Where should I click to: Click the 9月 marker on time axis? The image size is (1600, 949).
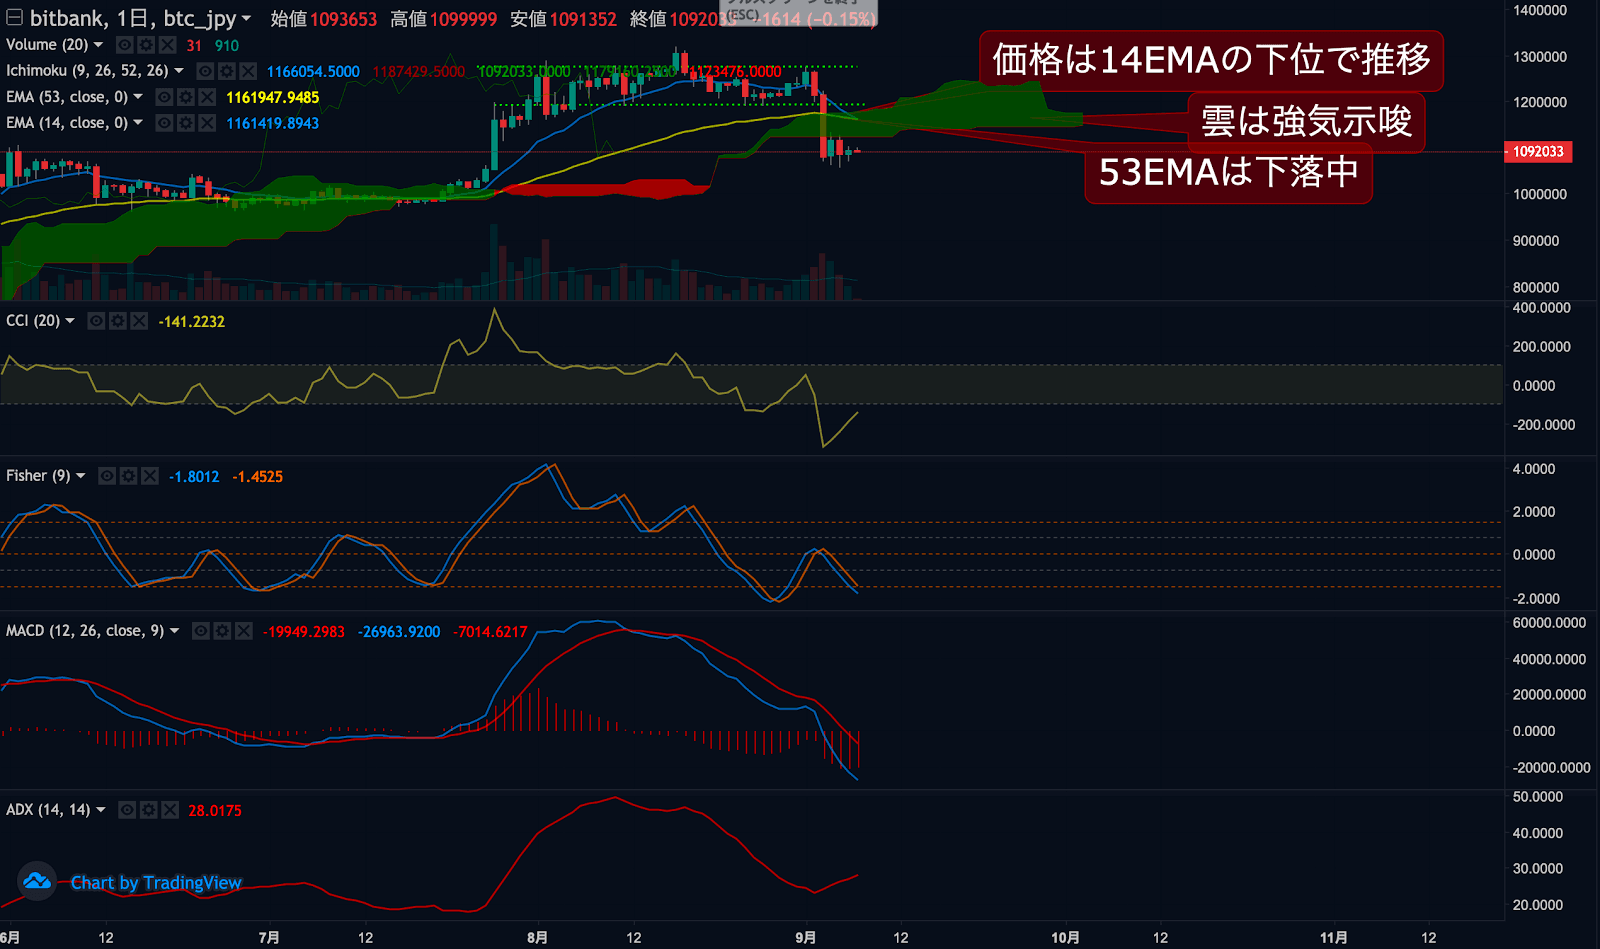[x=805, y=937]
